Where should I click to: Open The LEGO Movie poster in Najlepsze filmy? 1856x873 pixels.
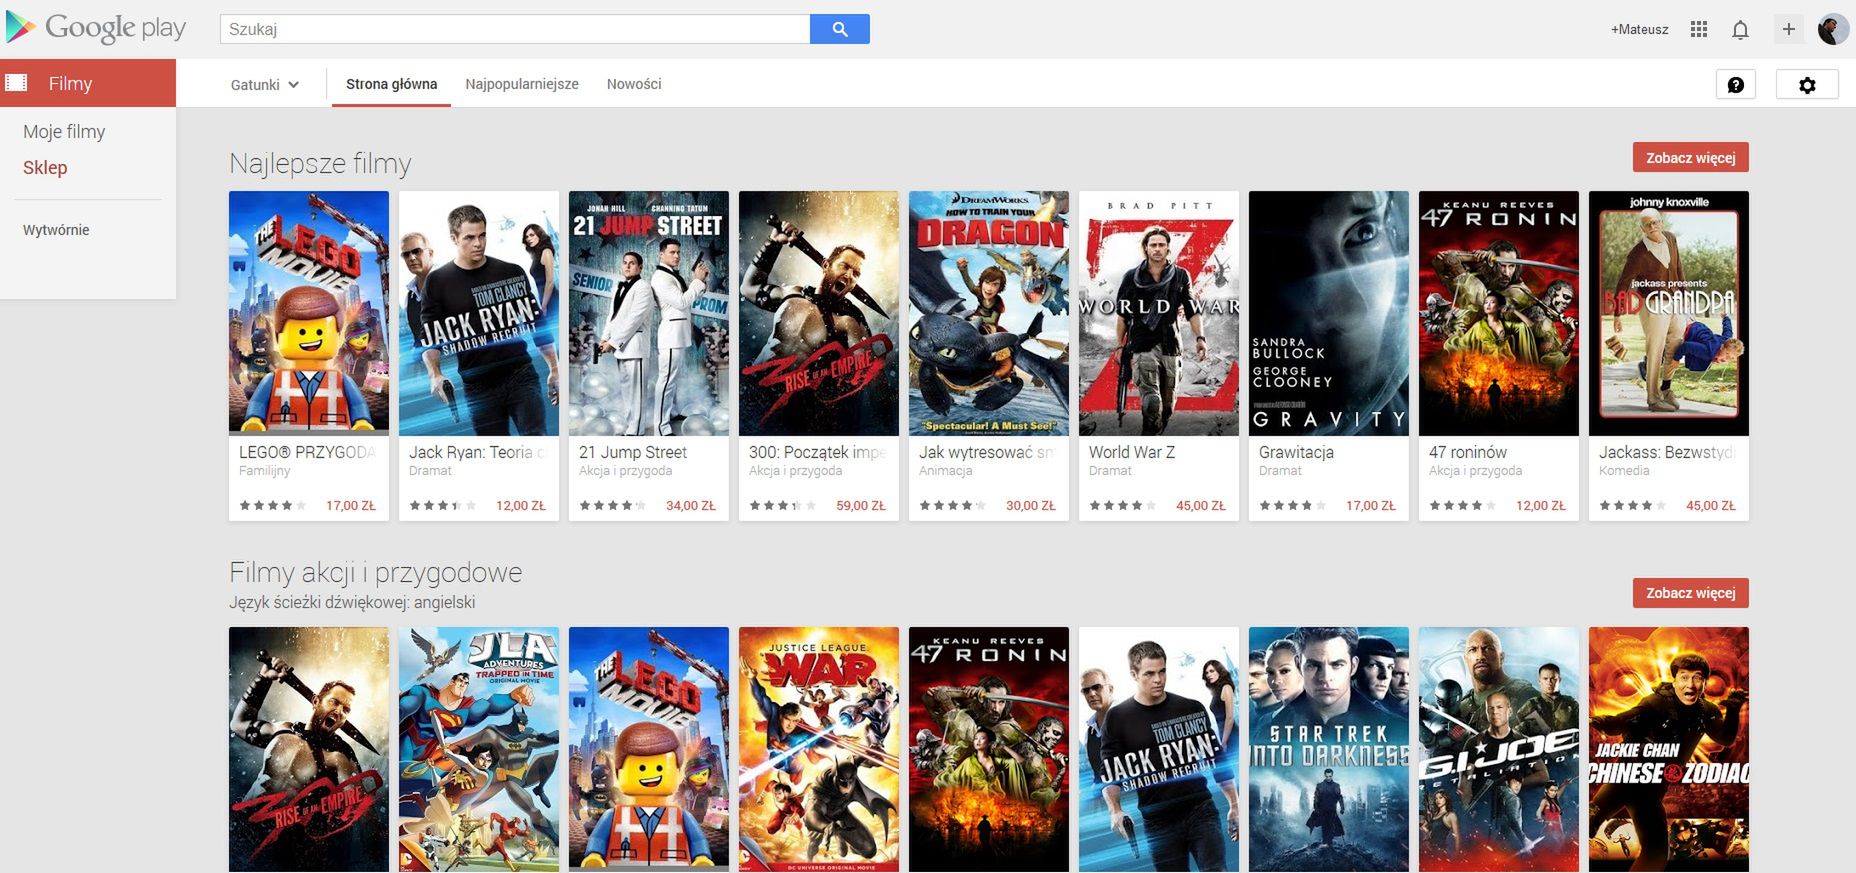click(309, 313)
